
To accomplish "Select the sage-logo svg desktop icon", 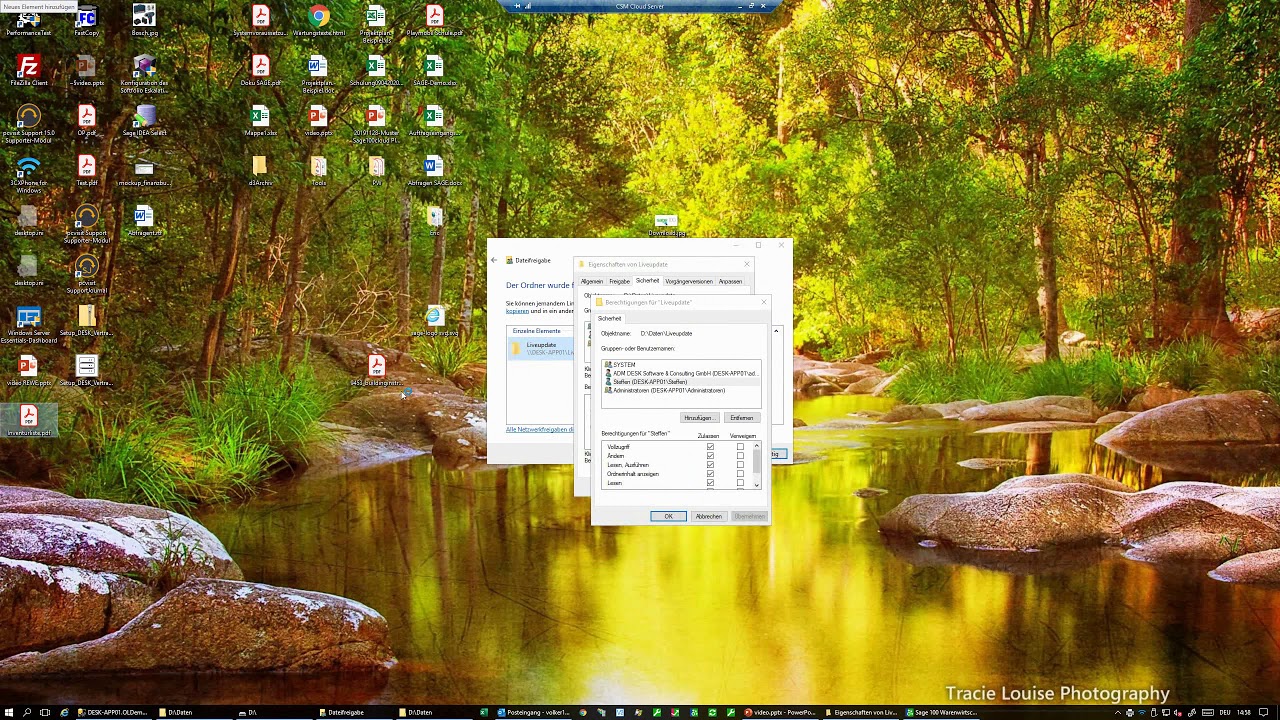I will click(434, 321).
